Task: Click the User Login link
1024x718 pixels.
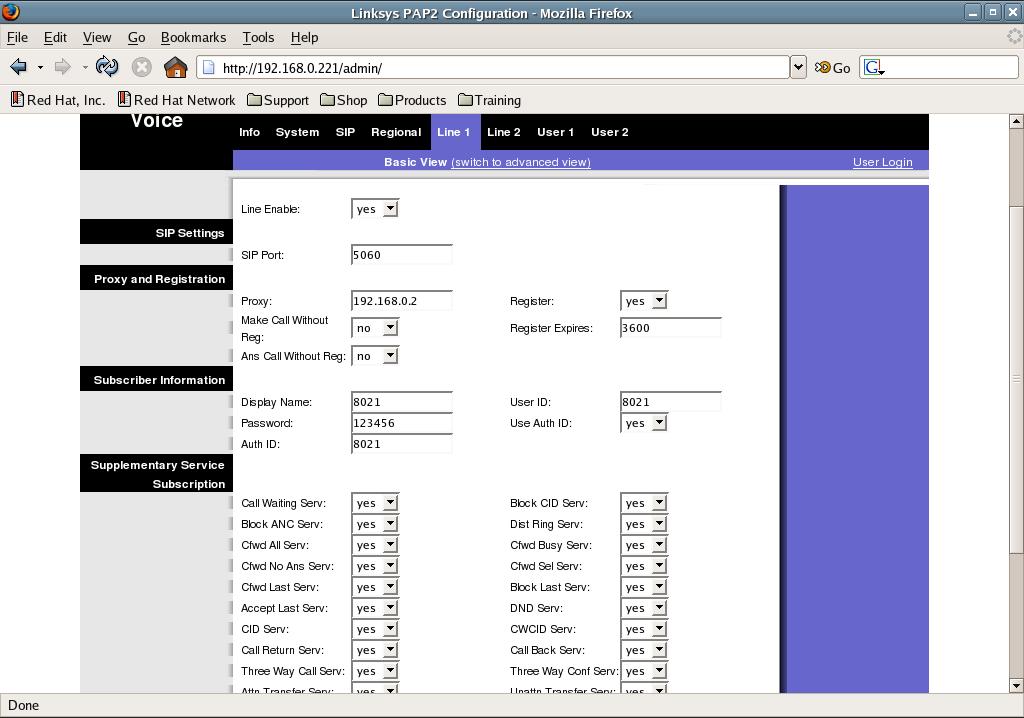Action: coord(882,162)
